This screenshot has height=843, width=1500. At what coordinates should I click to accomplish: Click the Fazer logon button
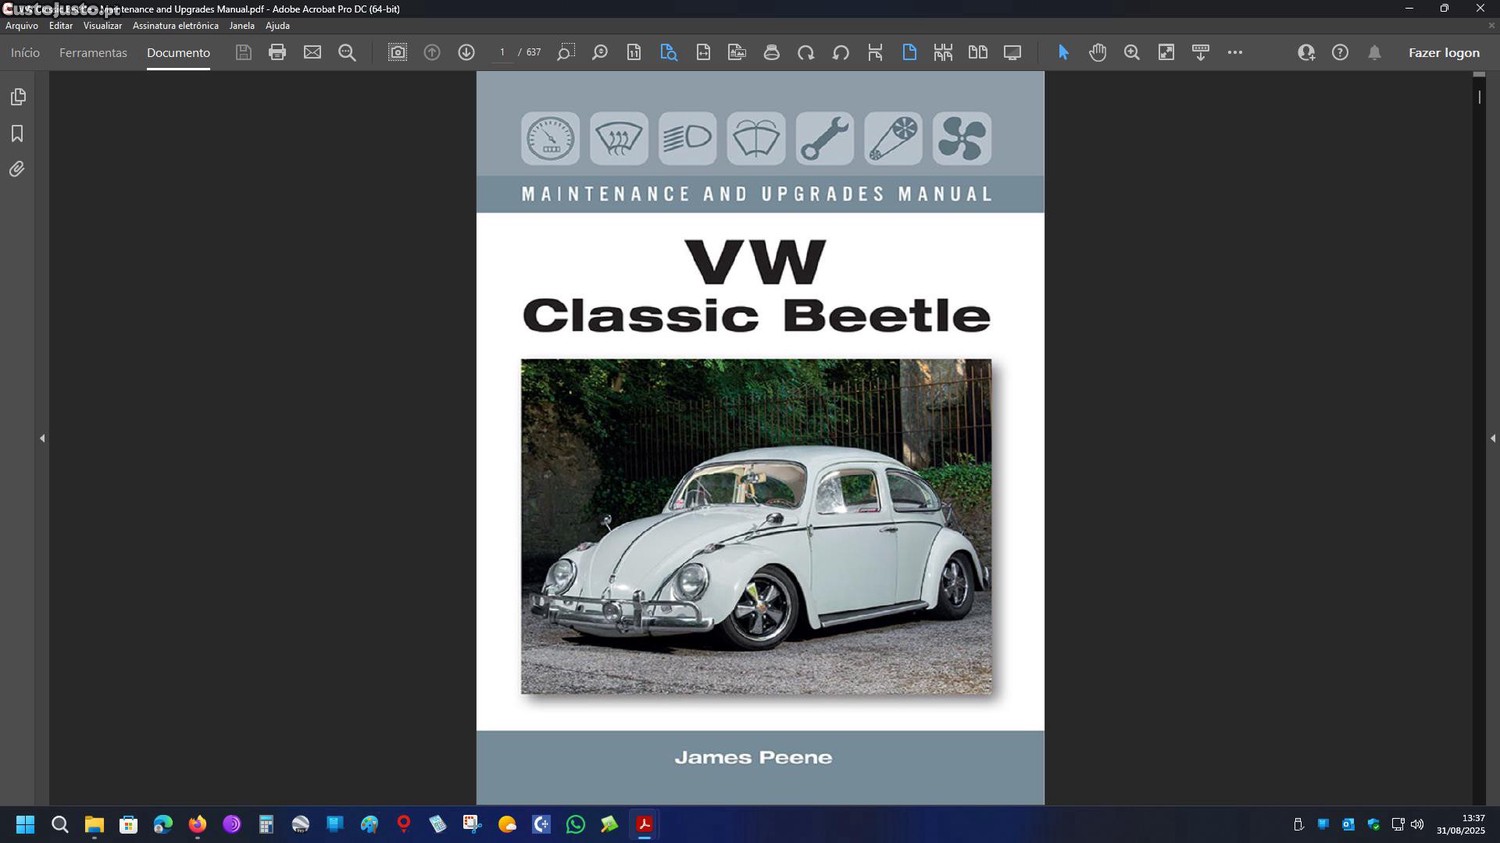(1443, 52)
